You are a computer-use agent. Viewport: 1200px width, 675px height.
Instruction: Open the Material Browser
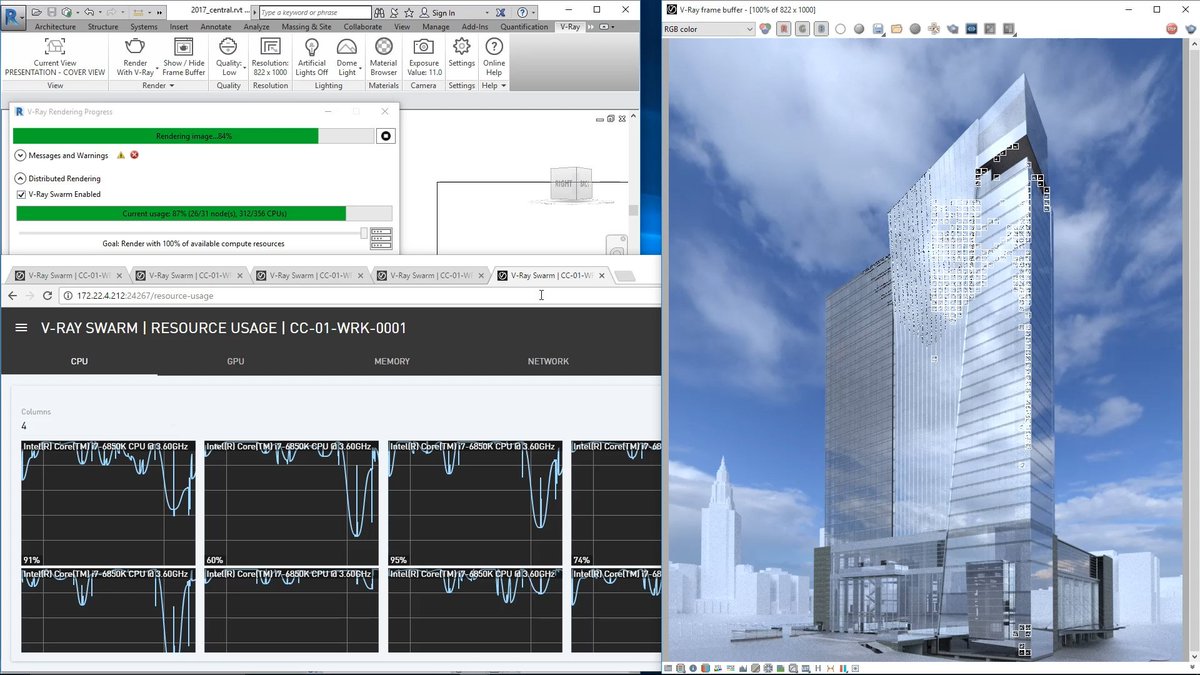[383, 57]
